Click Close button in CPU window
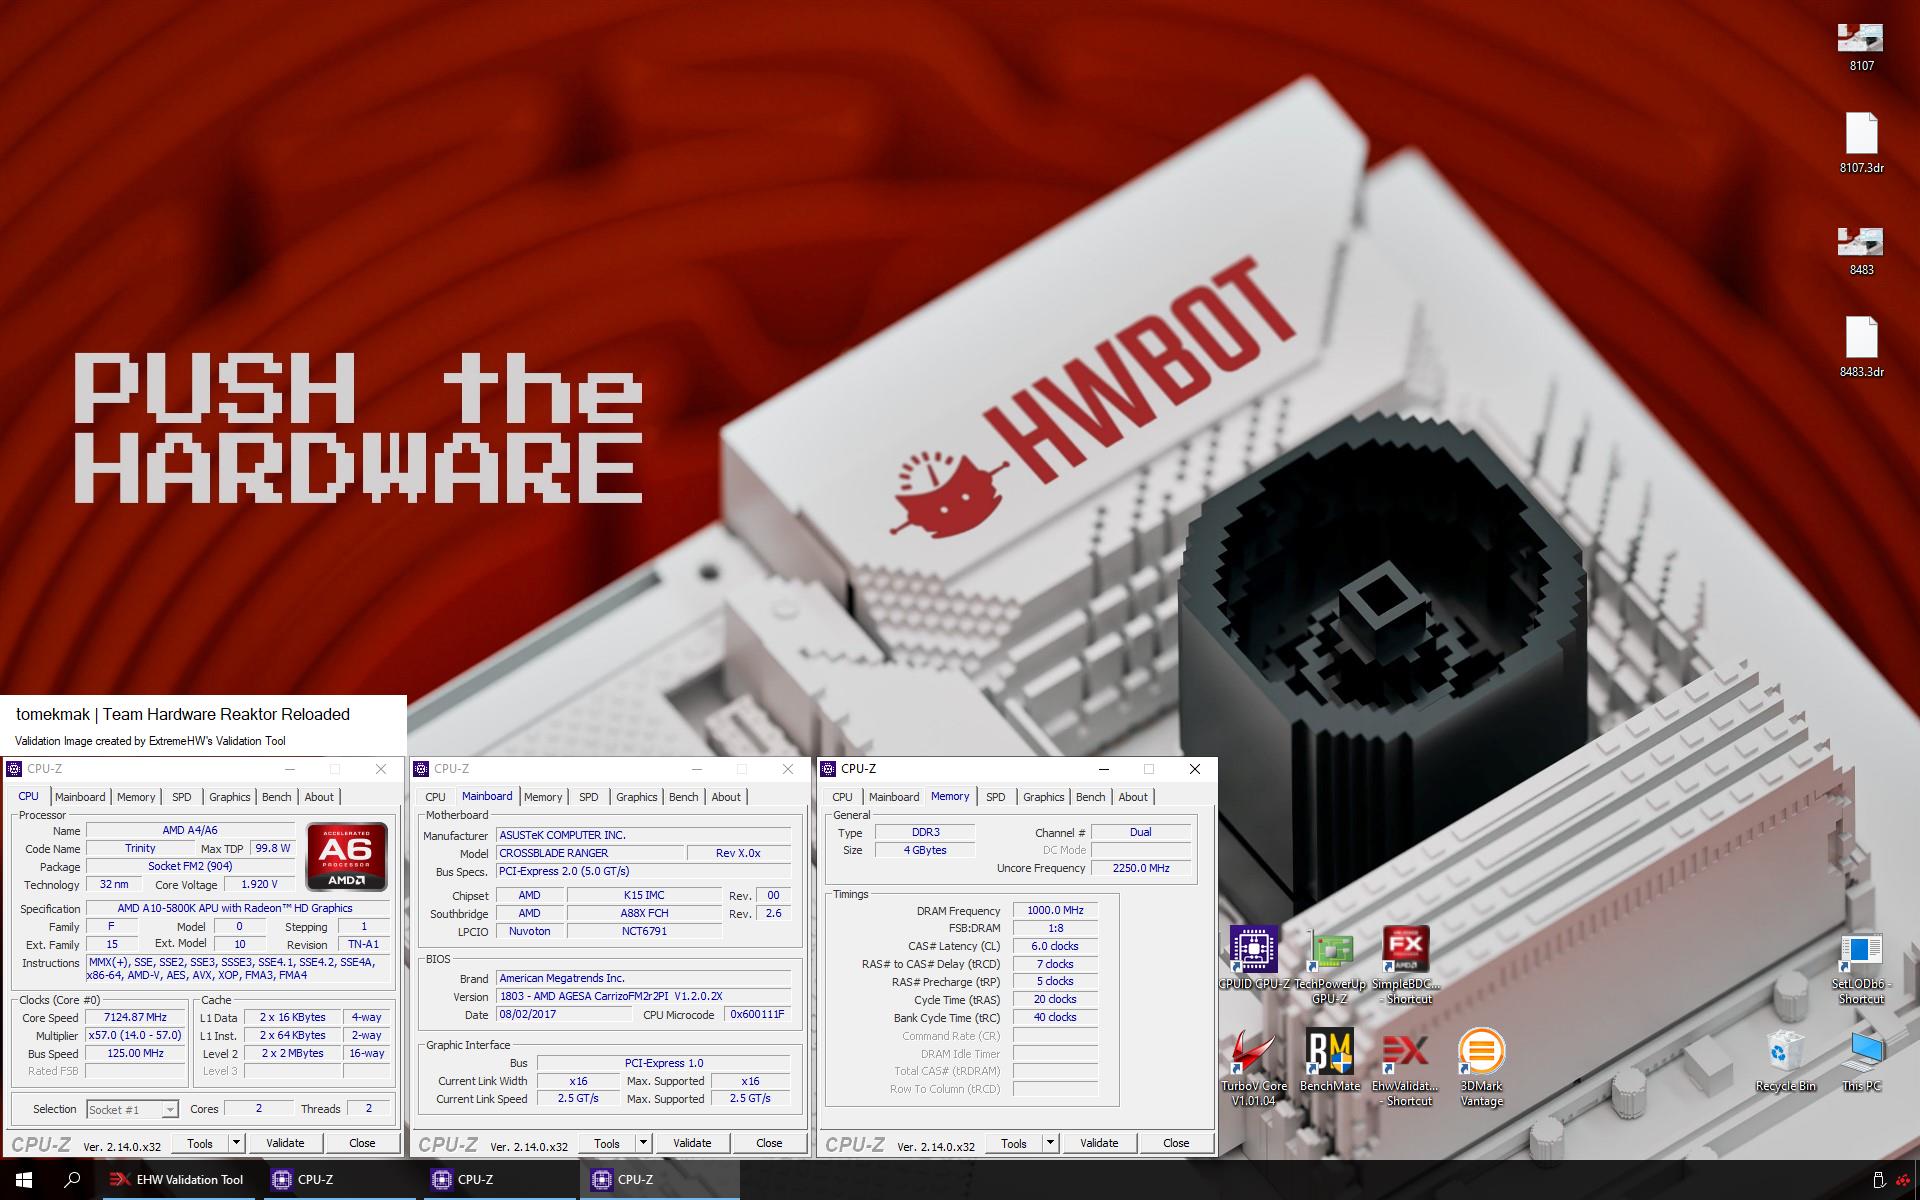Screen dimensions: 1920x1200 362,1143
